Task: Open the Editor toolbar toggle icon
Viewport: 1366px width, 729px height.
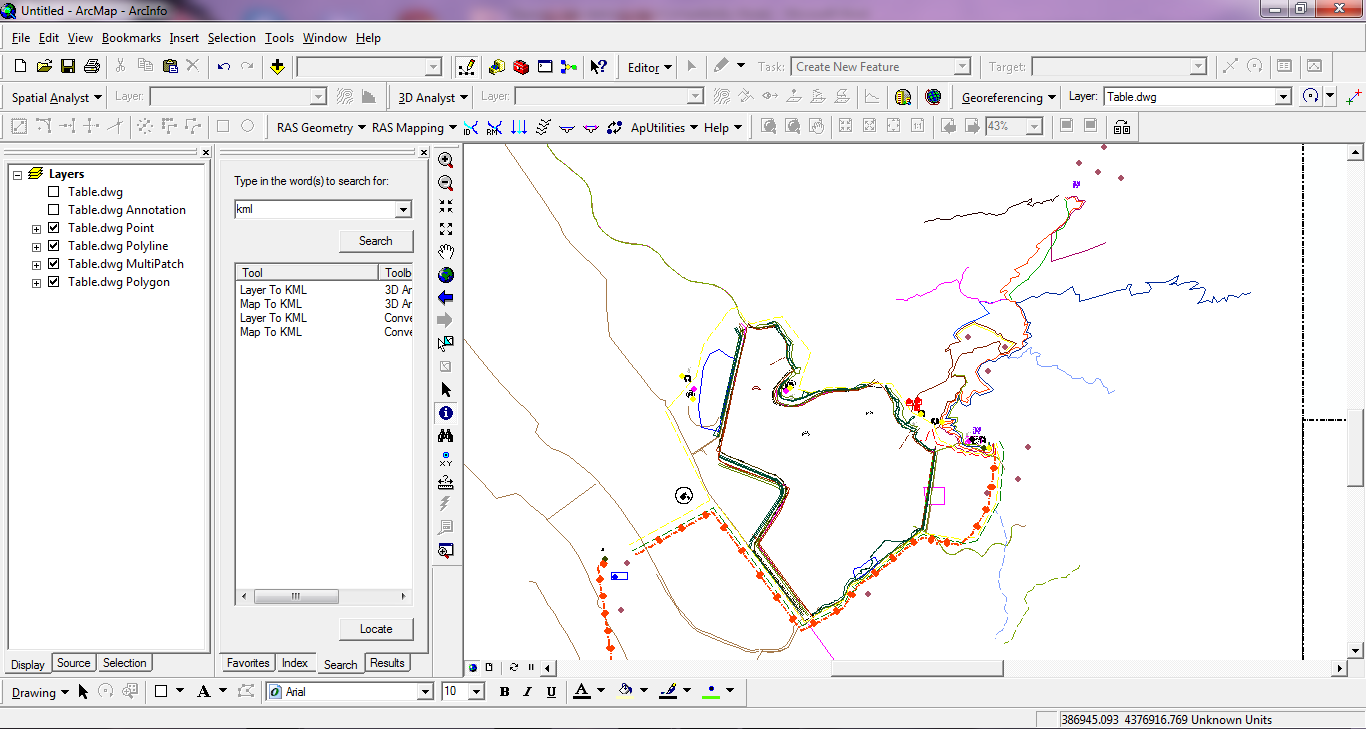Action: 466,67
